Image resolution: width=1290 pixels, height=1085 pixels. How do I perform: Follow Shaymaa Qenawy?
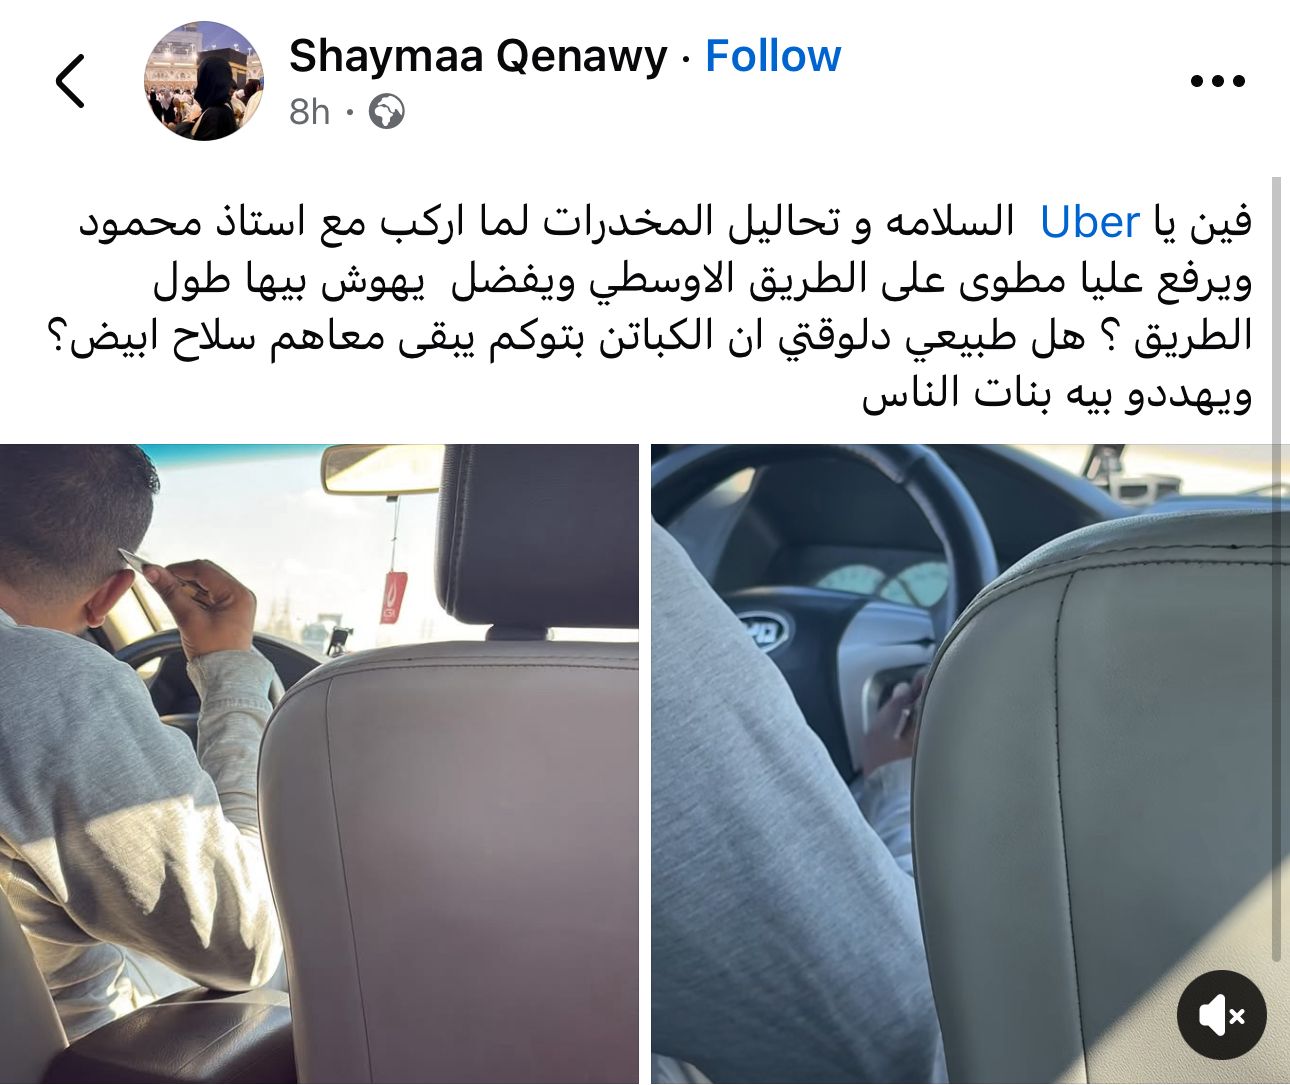pos(773,56)
